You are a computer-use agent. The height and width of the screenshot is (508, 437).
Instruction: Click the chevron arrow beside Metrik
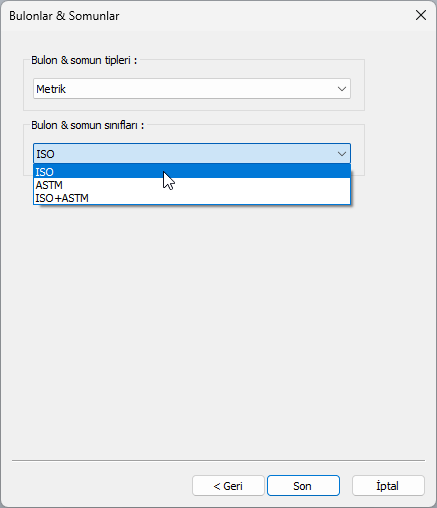click(x=342, y=89)
